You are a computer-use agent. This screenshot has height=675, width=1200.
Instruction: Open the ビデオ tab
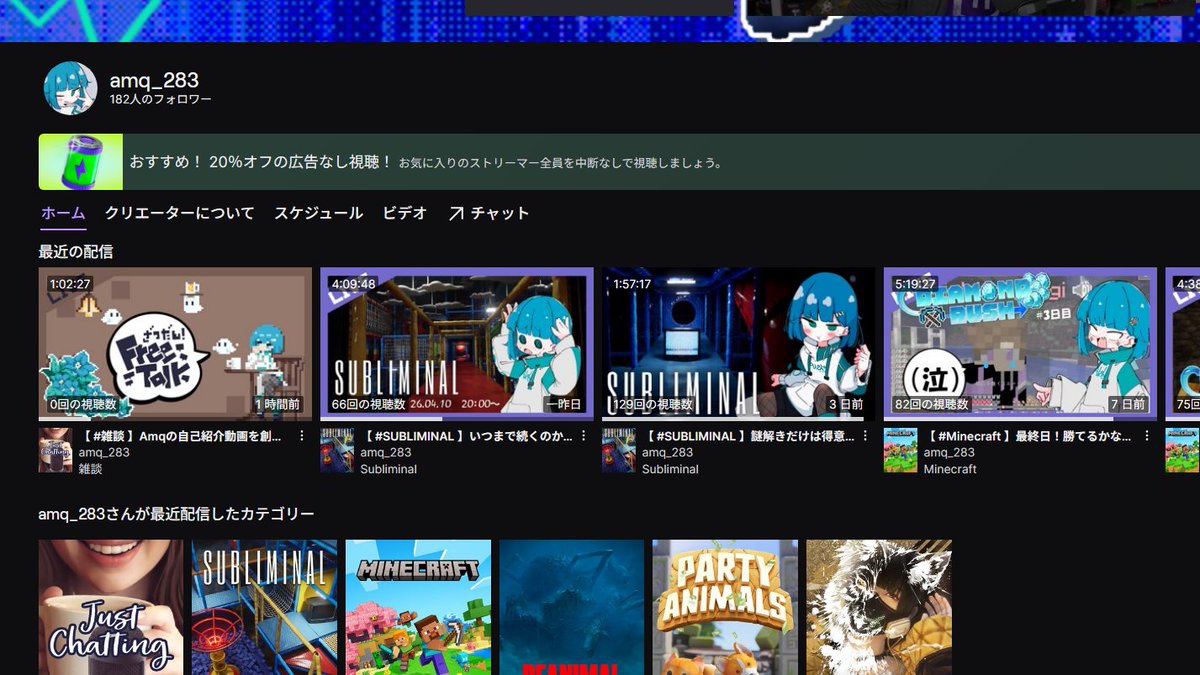[405, 213]
